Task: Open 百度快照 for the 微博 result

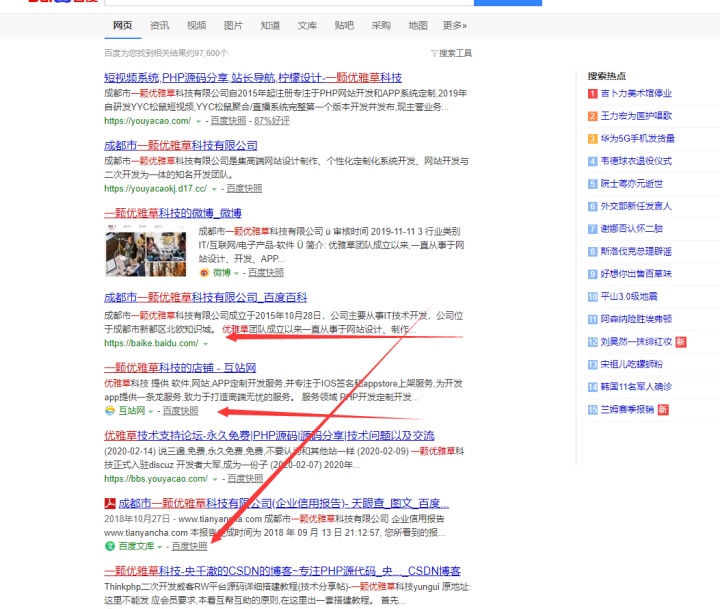Action: (266, 273)
